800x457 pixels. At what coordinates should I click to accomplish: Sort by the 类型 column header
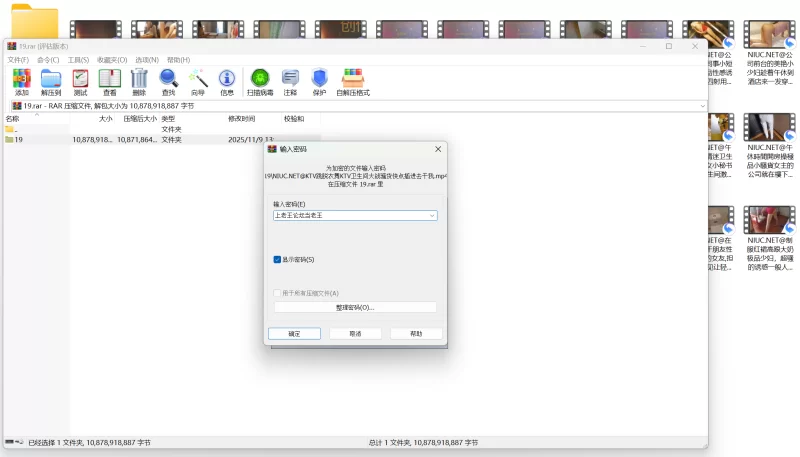point(168,118)
